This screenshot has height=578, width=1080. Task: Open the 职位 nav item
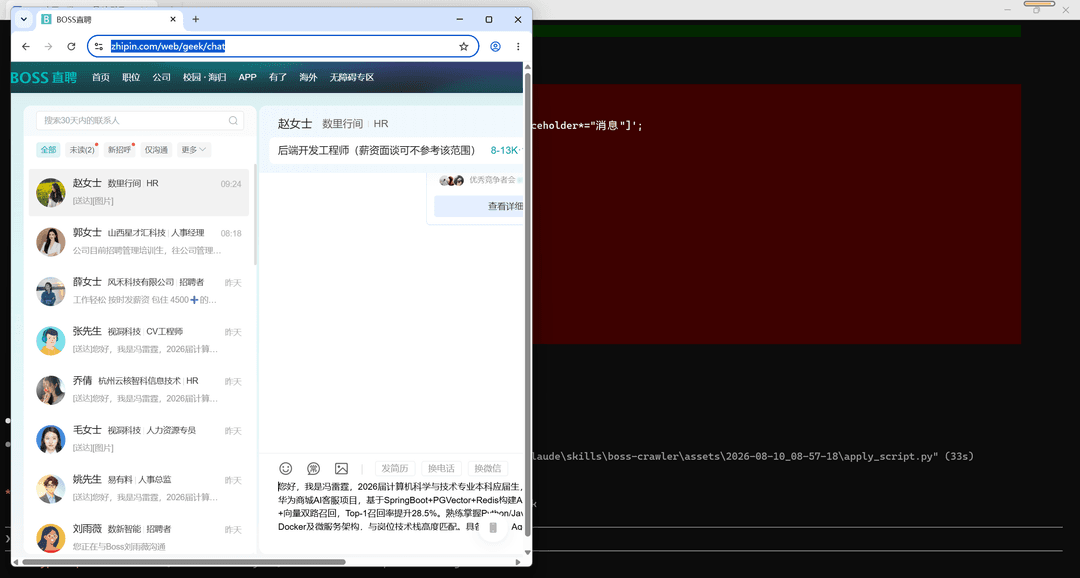pos(131,77)
